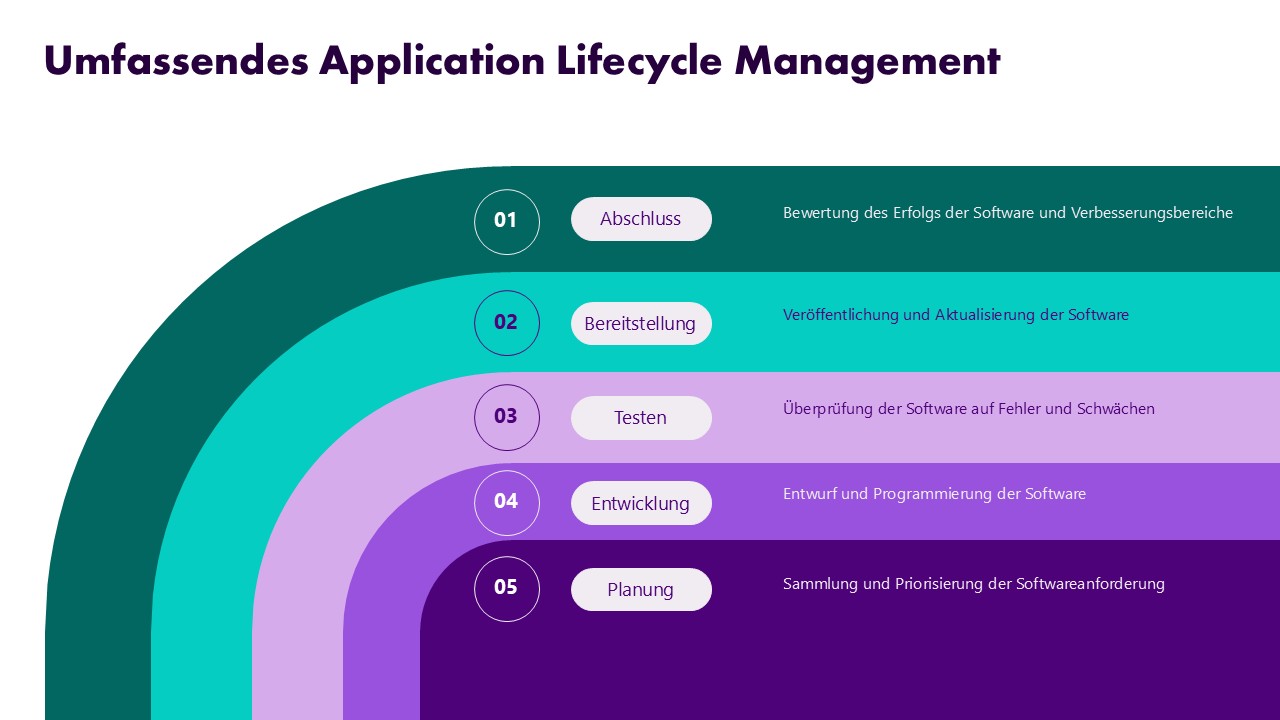Click the 01 numbered circle
Viewport: 1280px width, 720px height.
tap(506, 221)
